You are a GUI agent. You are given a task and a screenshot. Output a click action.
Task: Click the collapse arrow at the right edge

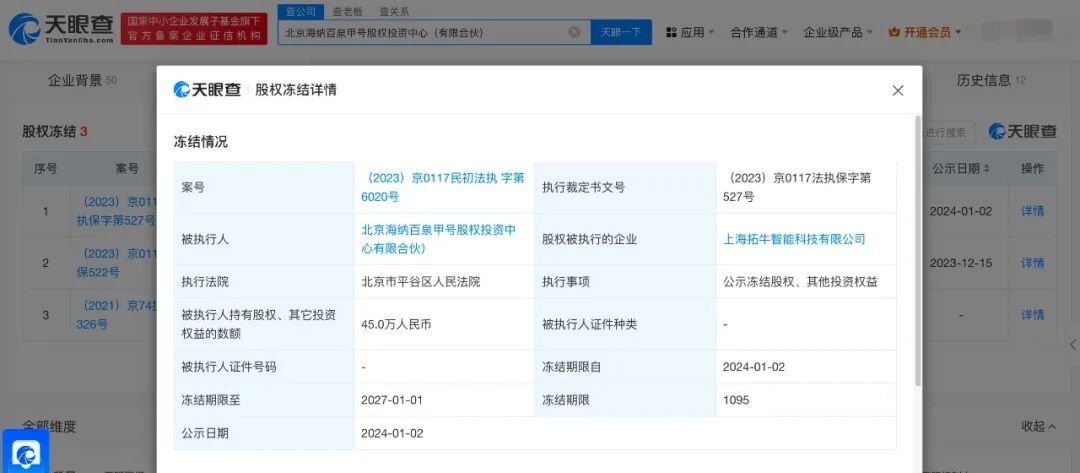point(1072,344)
